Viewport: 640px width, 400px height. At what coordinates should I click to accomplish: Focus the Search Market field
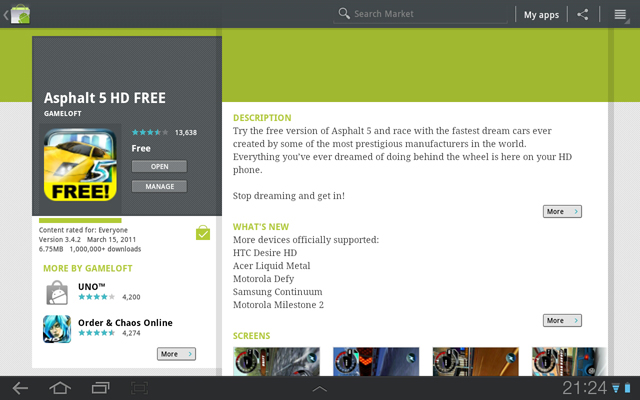pos(420,14)
